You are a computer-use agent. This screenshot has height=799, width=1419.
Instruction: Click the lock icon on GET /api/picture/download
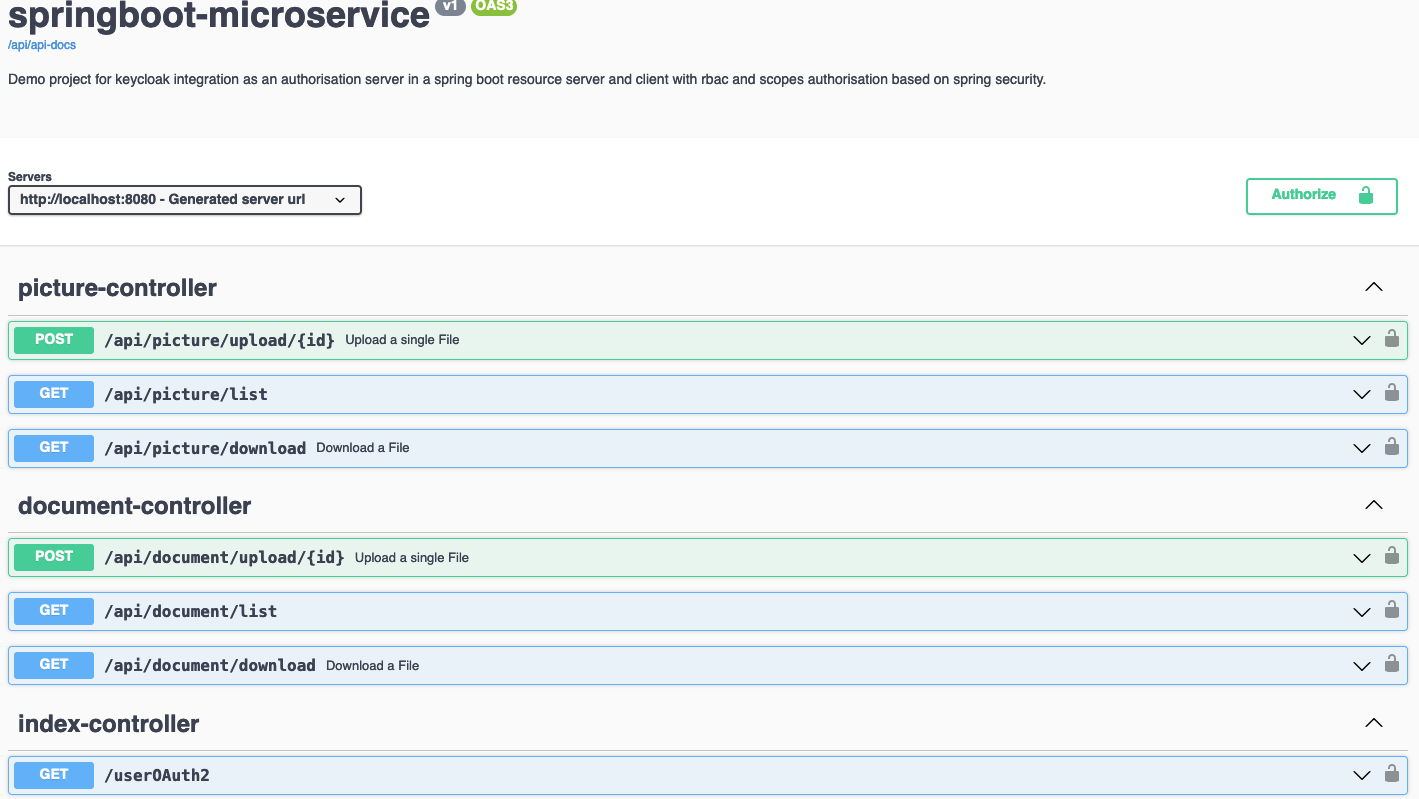[x=1391, y=447]
